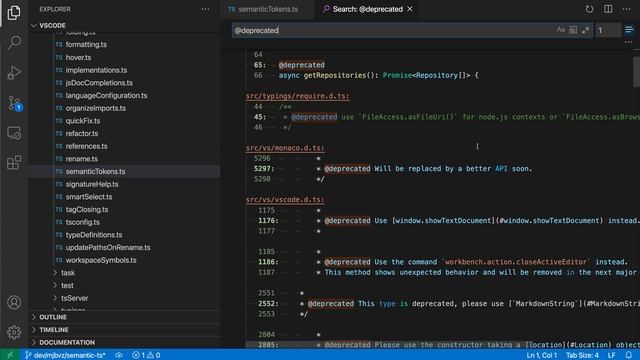Click Ln 1, Col 1 cursor position
The image size is (640, 360).
click(542, 355)
